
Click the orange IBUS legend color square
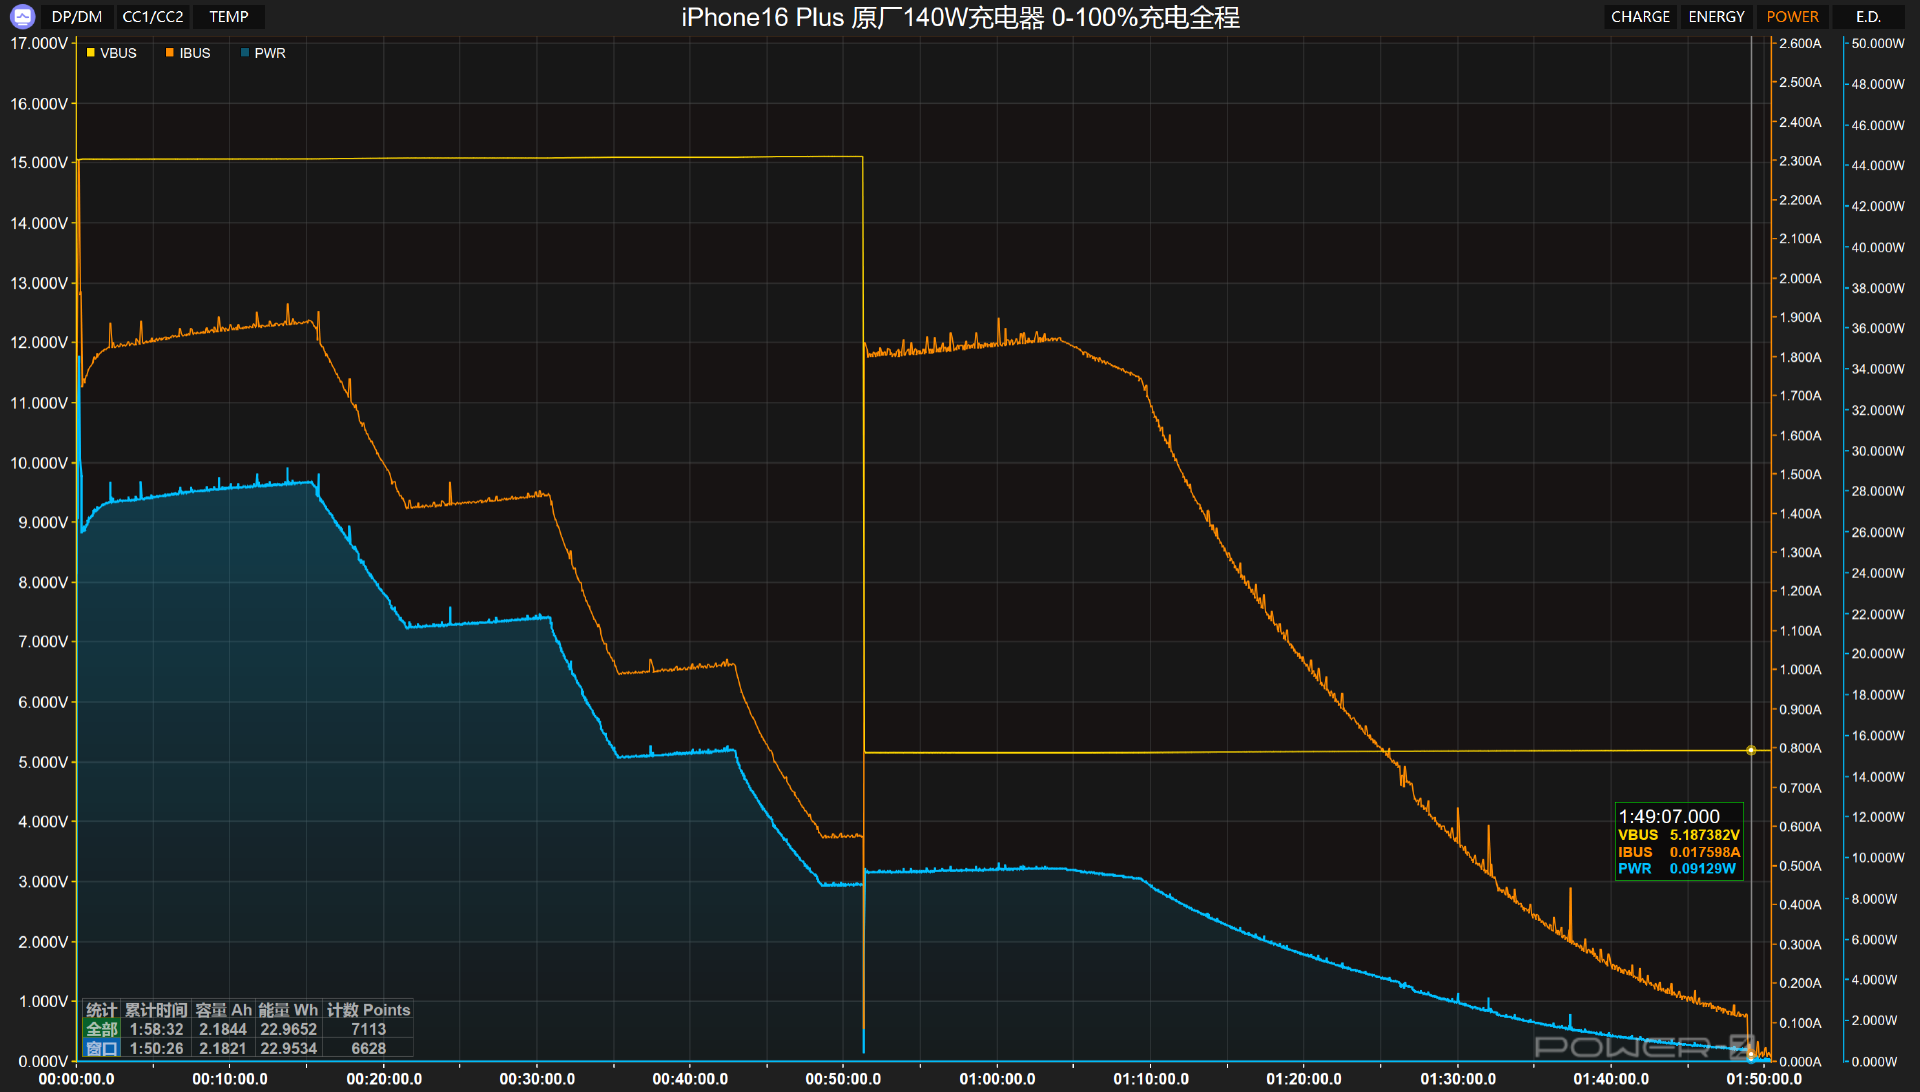click(x=170, y=53)
